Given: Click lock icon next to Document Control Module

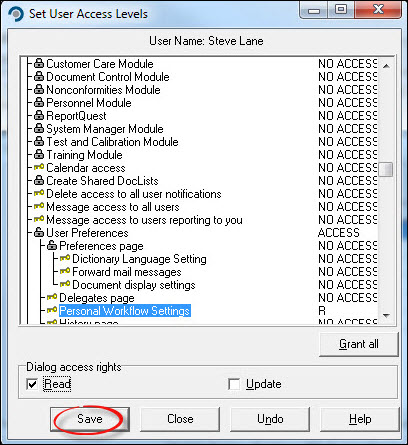Looking at the screenshot, I should 39,76.
